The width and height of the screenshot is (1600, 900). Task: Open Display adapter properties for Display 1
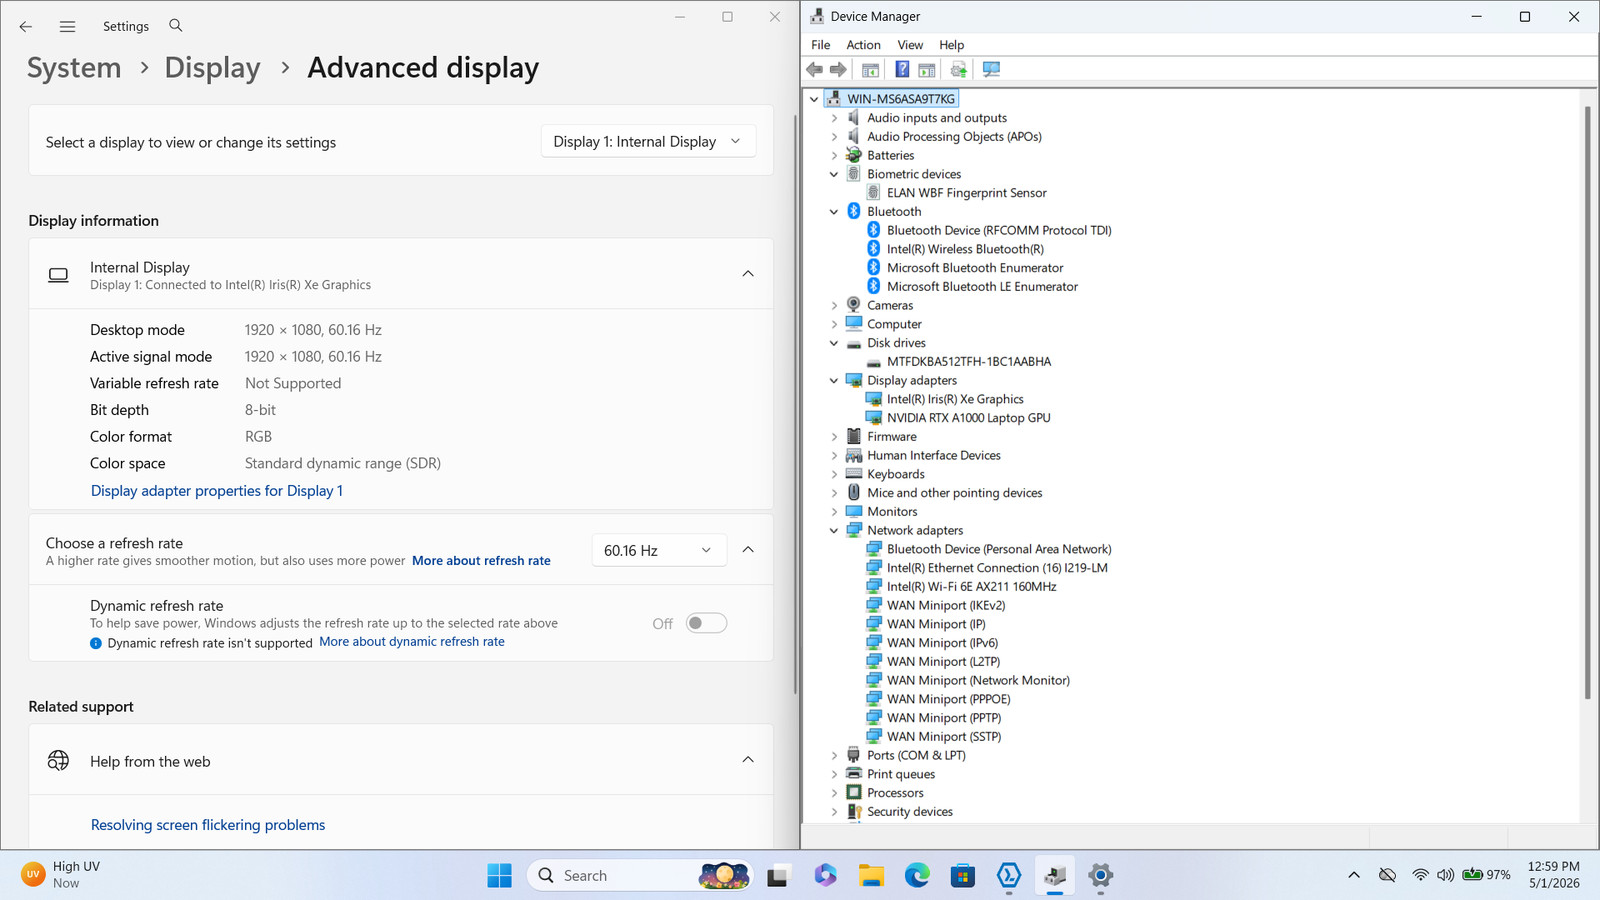pos(217,491)
